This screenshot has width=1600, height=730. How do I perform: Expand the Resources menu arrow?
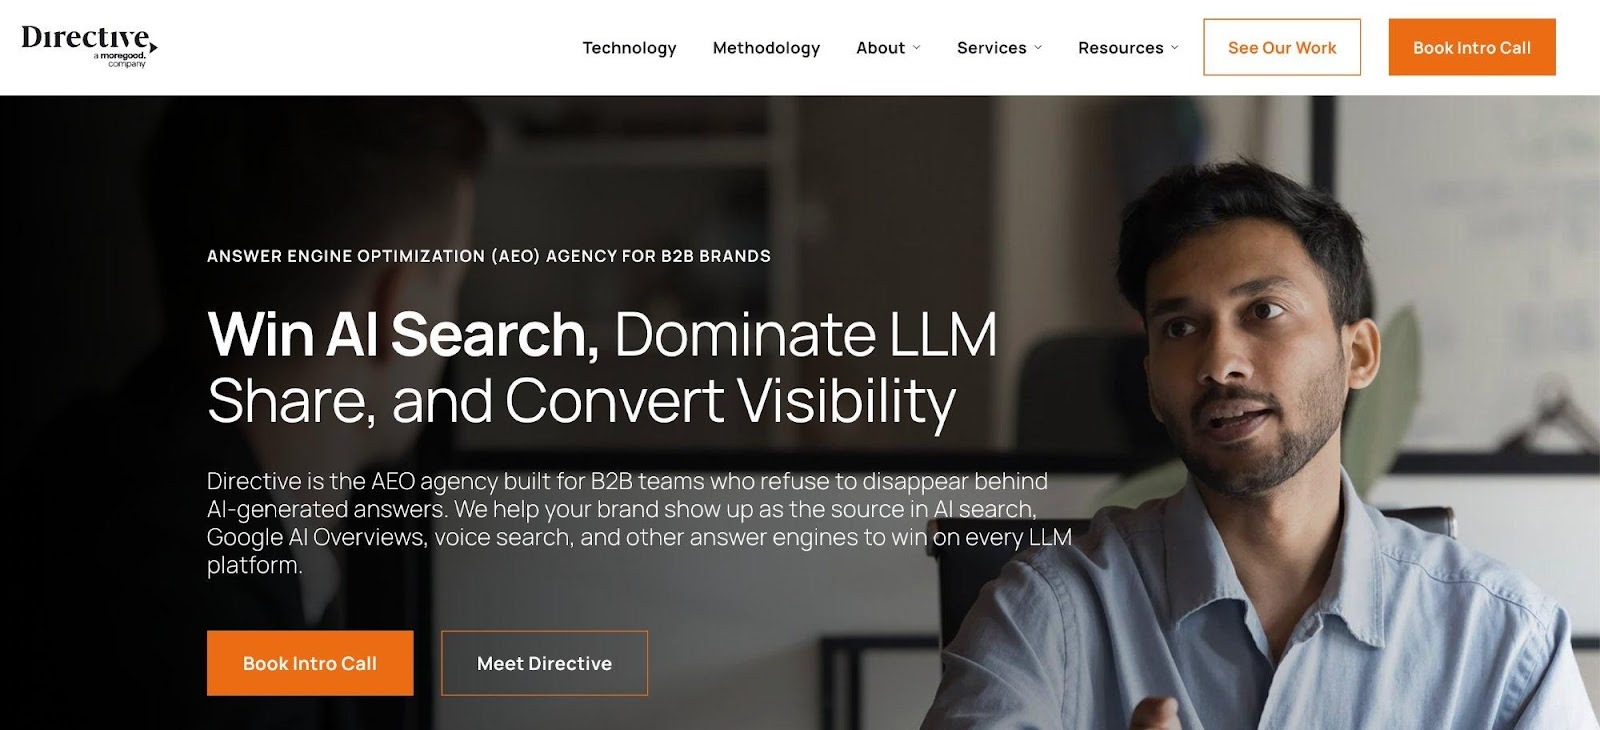click(1175, 48)
